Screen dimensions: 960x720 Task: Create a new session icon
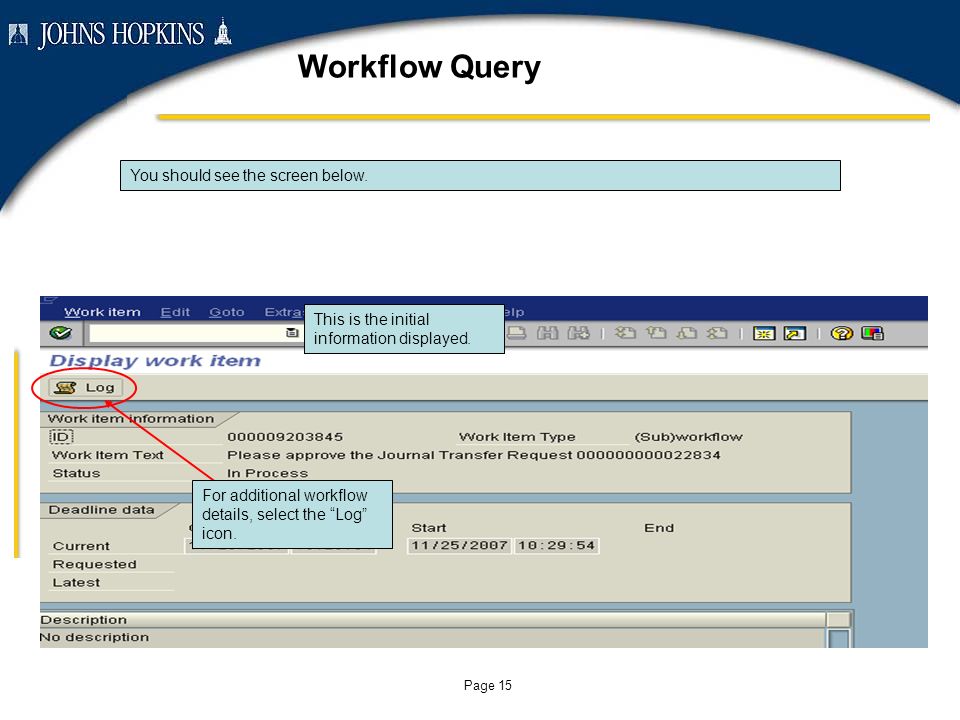(764, 333)
